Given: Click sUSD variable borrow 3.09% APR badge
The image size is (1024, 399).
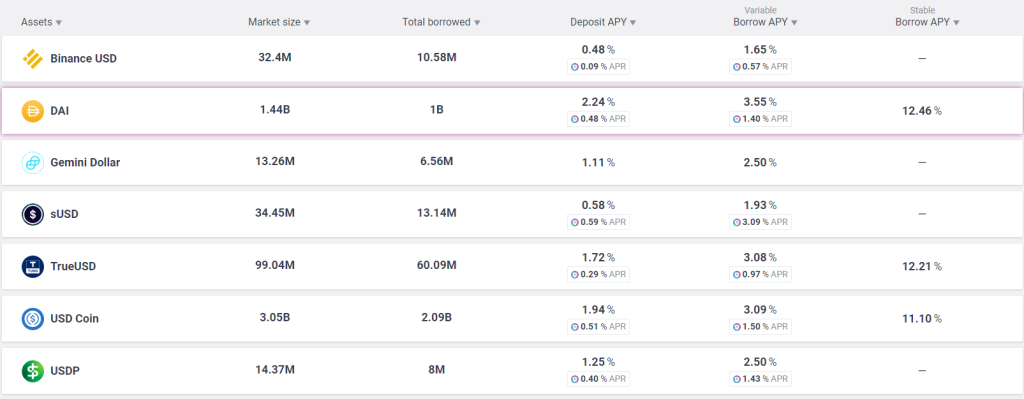Looking at the screenshot, I should tap(760, 223).
